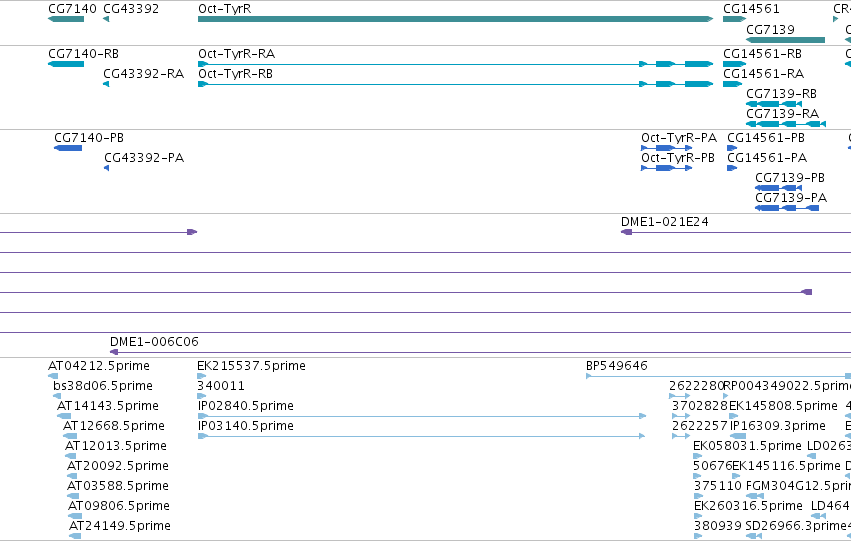Click the Oct-TyrR-RB transcript line

(x=455, y=84)
